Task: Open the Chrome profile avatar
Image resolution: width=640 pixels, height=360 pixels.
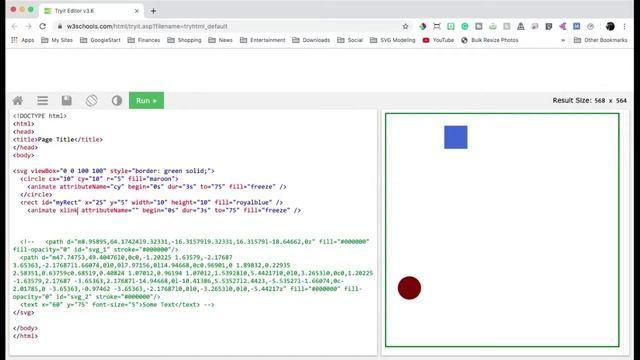Action: [x=610, y=26]
